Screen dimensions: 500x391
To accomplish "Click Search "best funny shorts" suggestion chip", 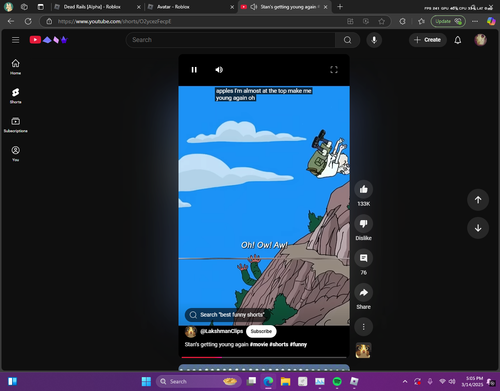I will point(227,315).
